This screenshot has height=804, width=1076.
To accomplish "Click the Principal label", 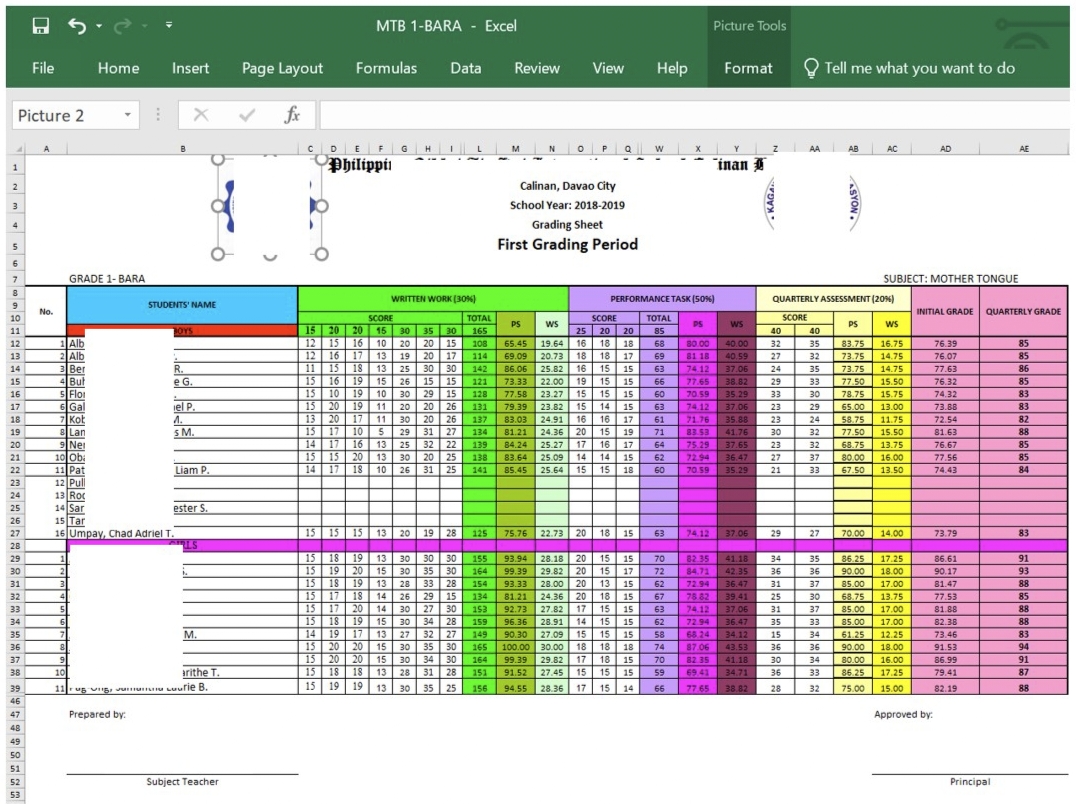I will click(970, 781).
